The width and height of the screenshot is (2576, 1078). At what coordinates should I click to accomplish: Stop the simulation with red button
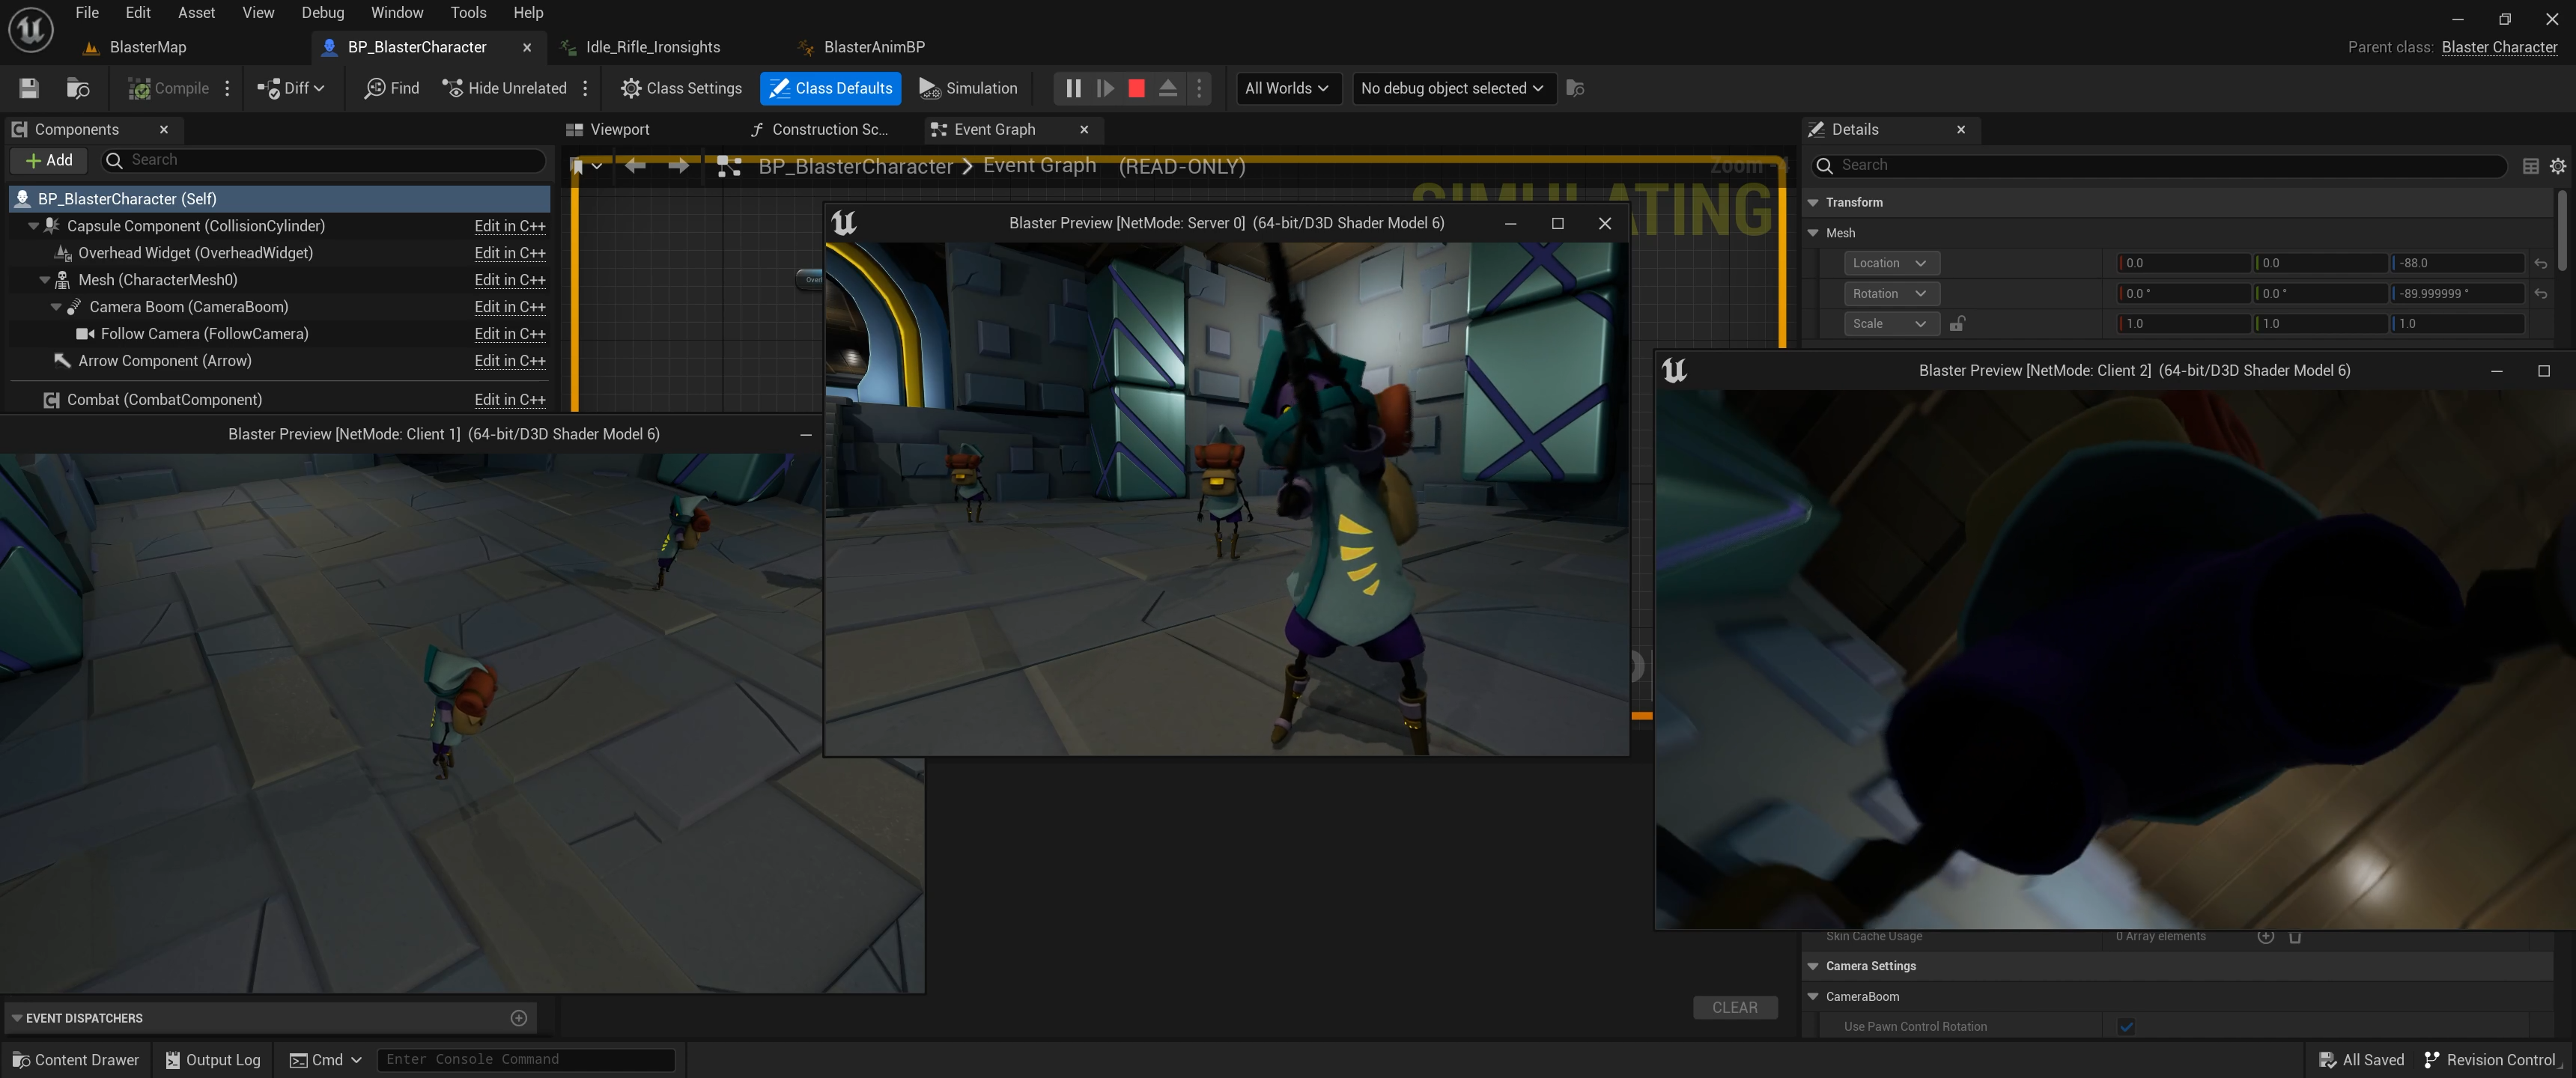1136,88
